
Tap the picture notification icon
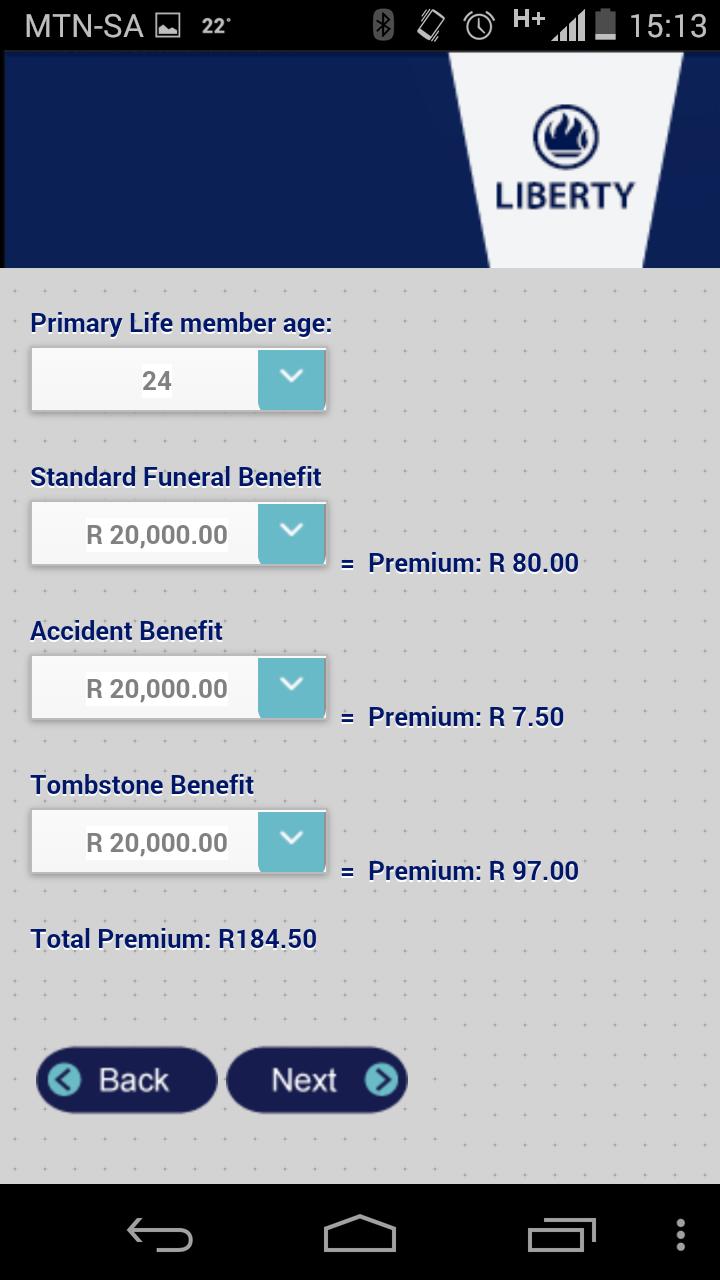(x=168, y=26)
